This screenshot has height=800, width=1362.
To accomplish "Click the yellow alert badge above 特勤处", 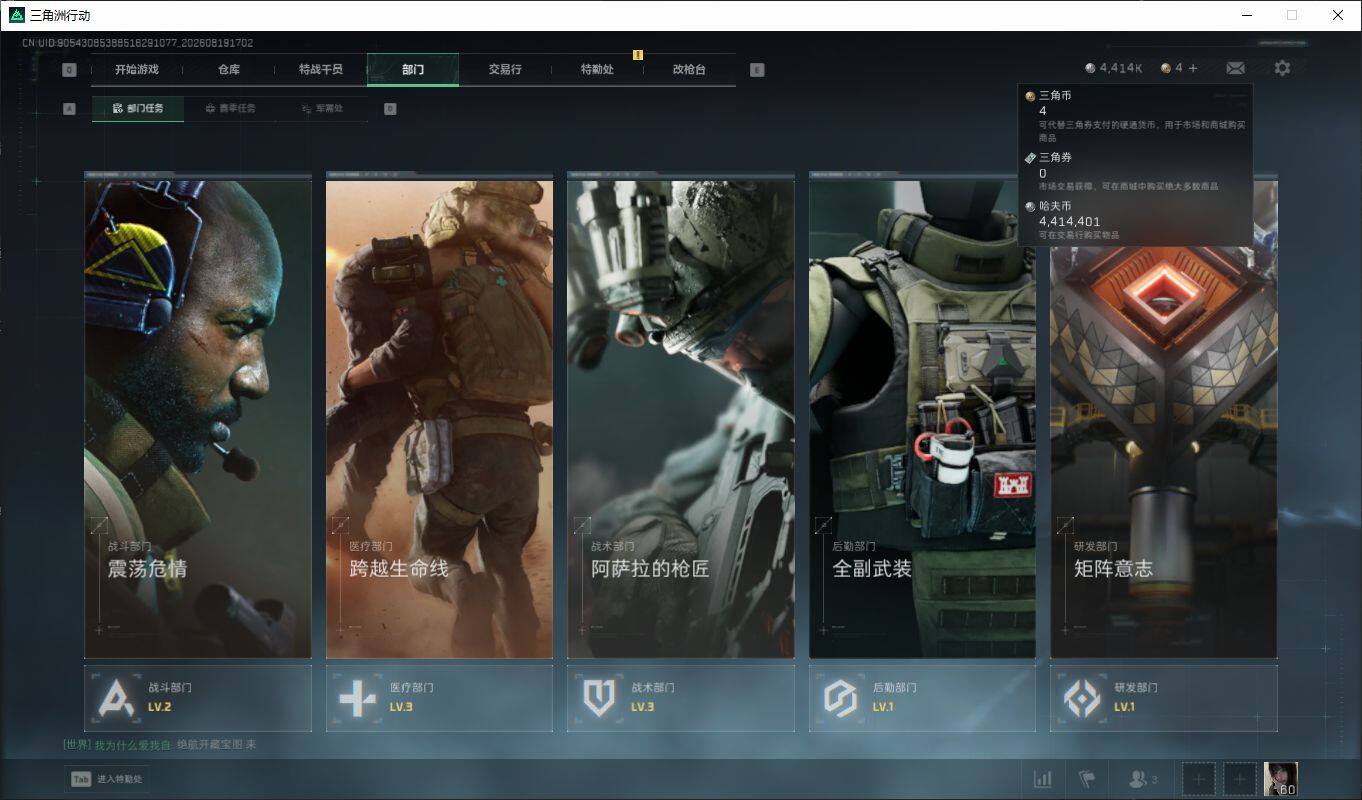I will [638, 55].
